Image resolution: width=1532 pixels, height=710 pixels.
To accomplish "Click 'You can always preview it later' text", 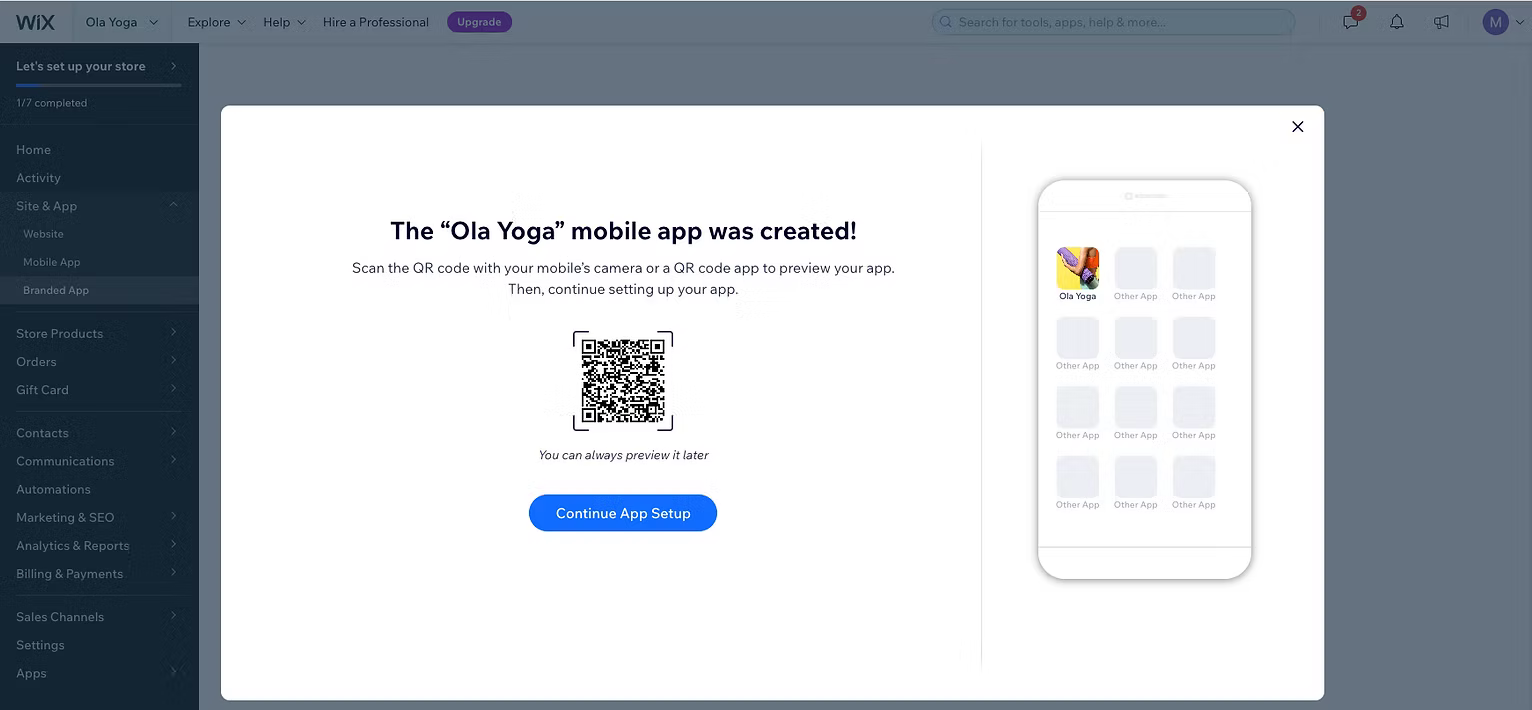I will (623, 455).
